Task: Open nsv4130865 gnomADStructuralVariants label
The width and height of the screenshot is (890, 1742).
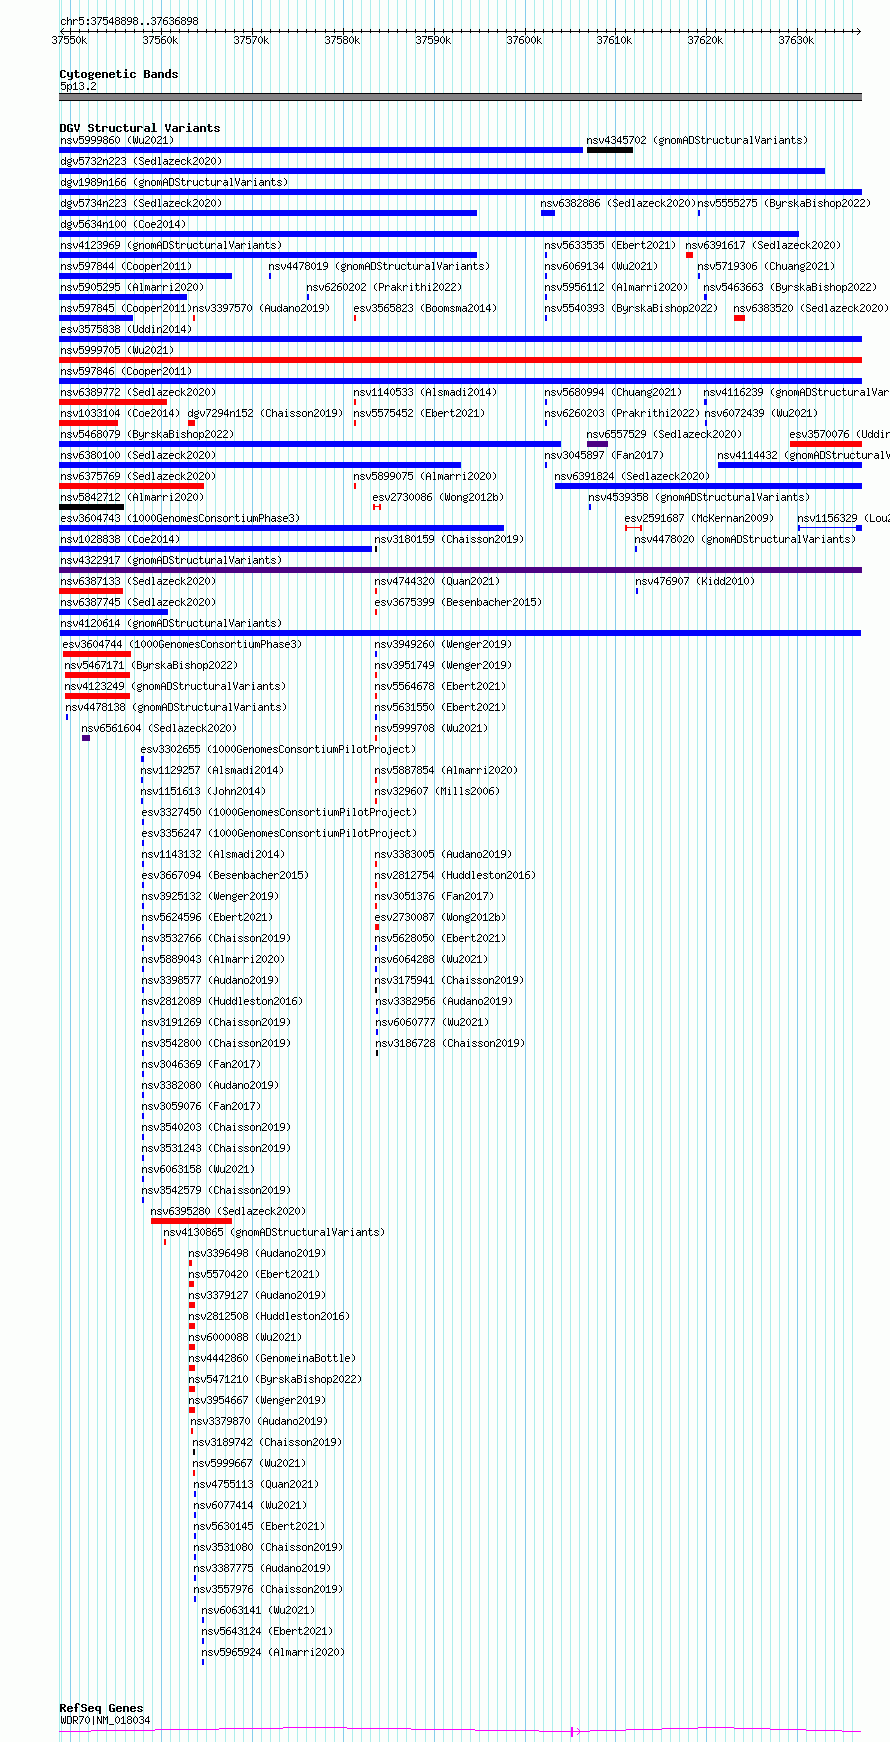Action: point(274,1233)
